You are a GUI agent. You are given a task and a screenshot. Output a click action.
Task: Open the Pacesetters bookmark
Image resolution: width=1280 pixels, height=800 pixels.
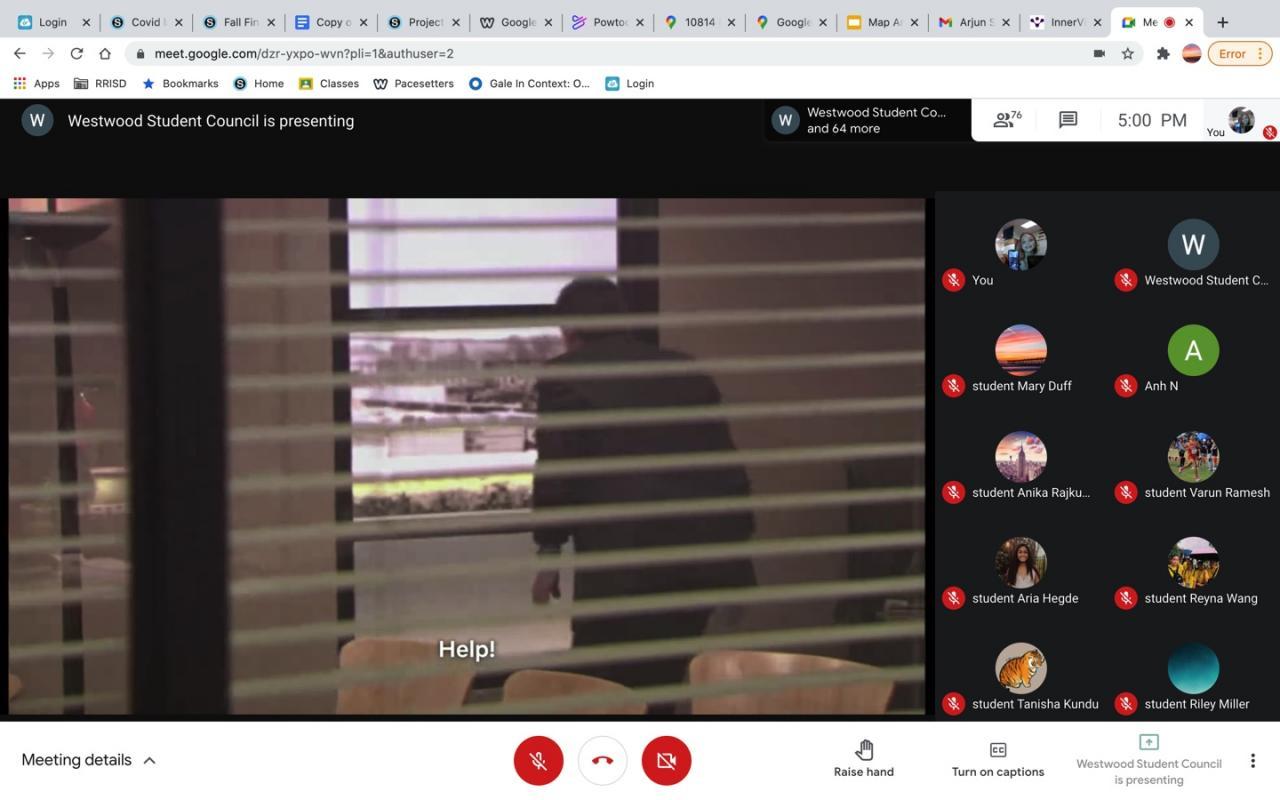coord(413,84)
